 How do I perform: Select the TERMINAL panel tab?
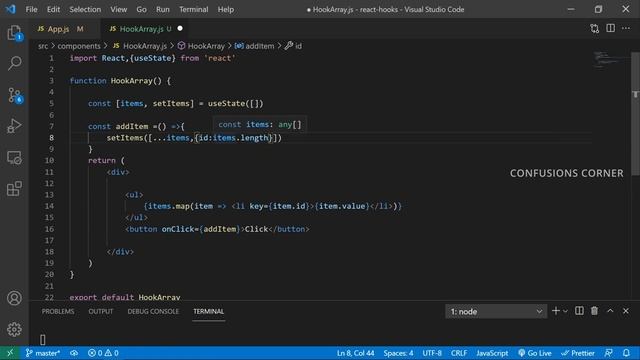[209, 311]
